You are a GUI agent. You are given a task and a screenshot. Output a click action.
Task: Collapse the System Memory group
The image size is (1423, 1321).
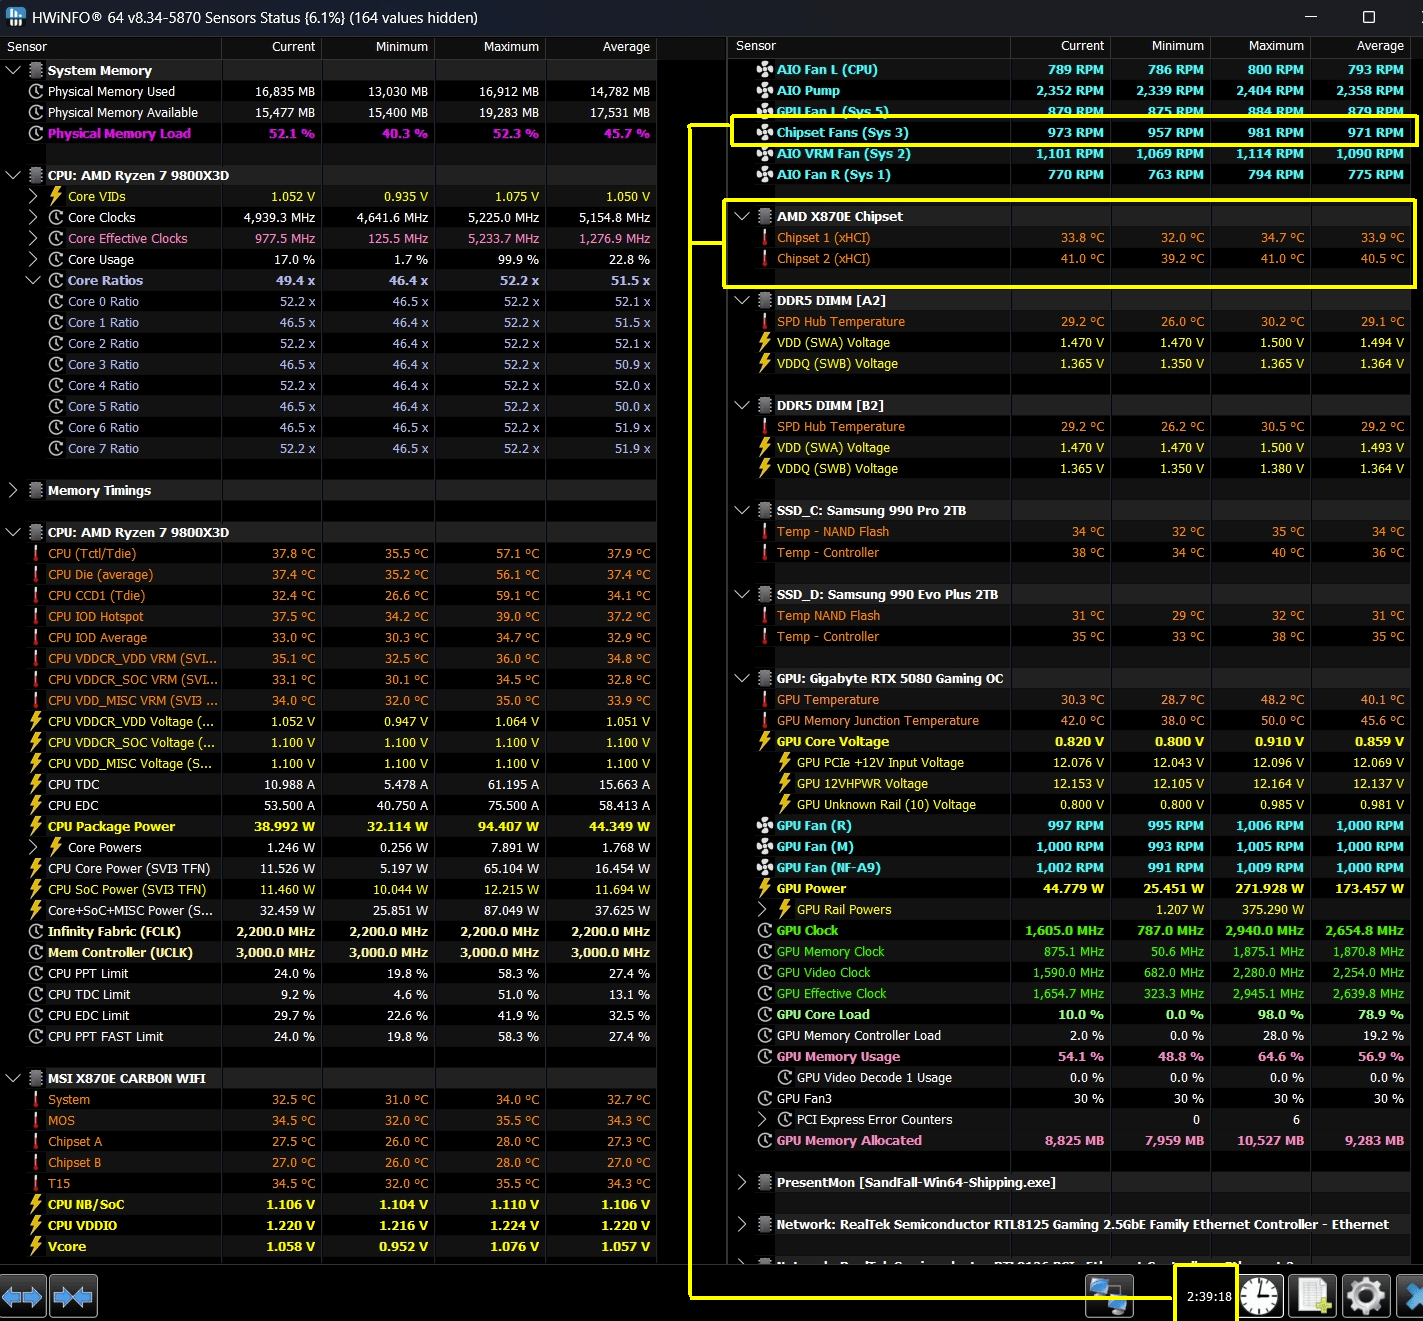pos(13,70)
